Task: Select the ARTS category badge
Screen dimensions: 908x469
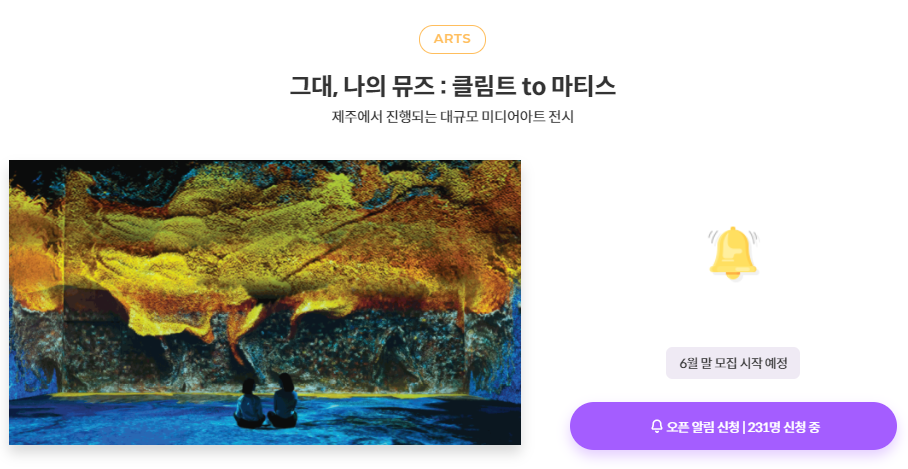Action: [x=452, y=39]
